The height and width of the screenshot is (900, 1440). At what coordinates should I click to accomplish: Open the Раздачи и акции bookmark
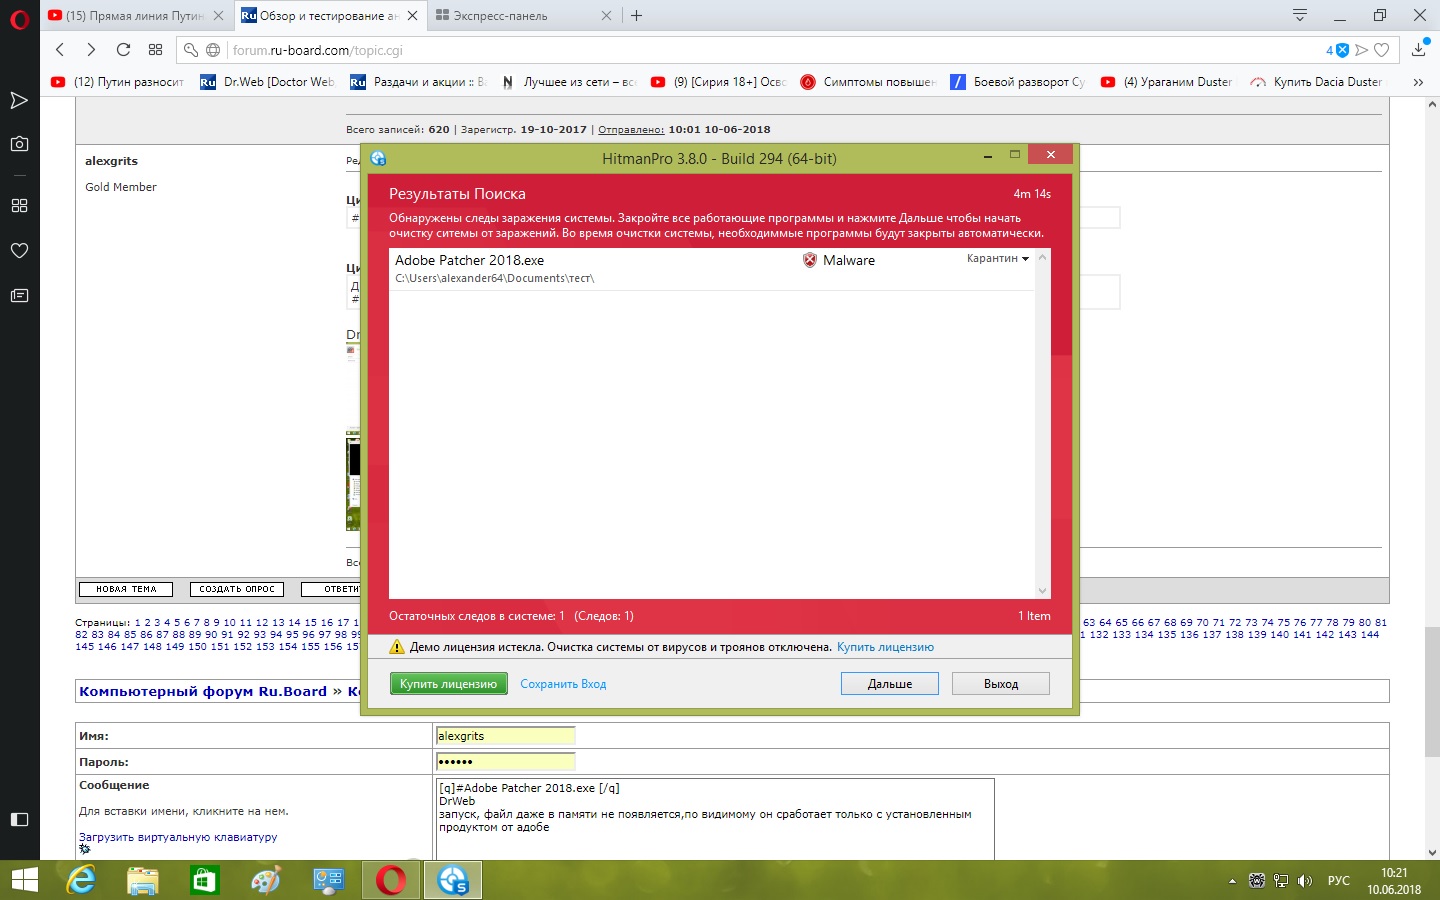(x=418, y=82)
